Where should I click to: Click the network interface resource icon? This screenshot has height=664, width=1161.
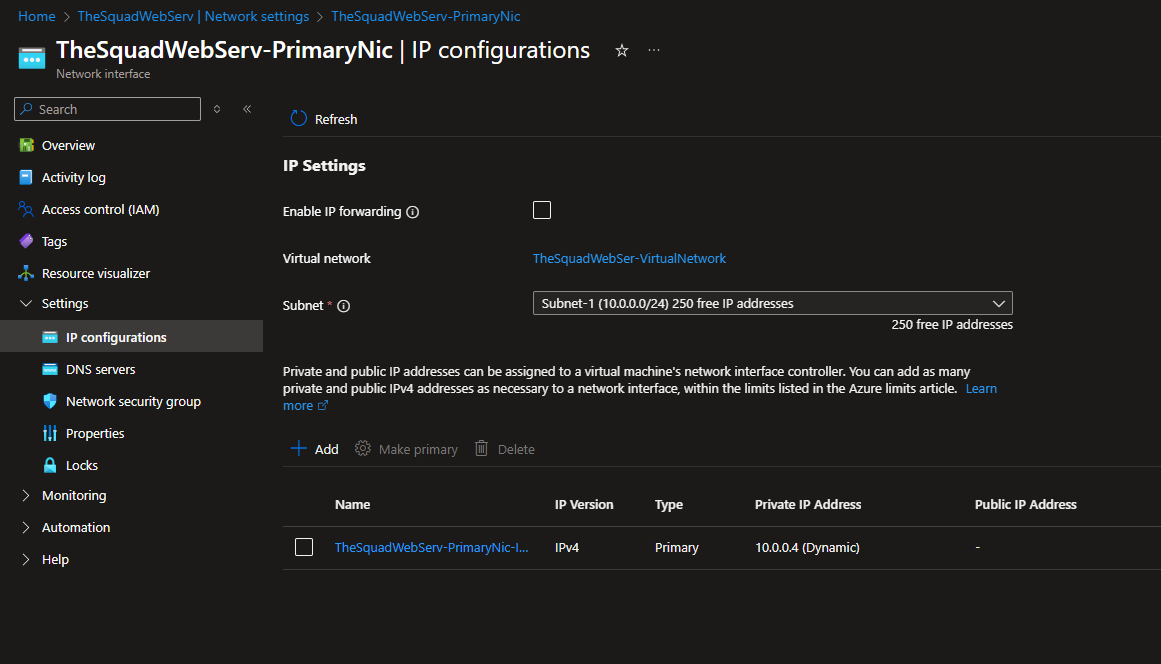(32, 58)
